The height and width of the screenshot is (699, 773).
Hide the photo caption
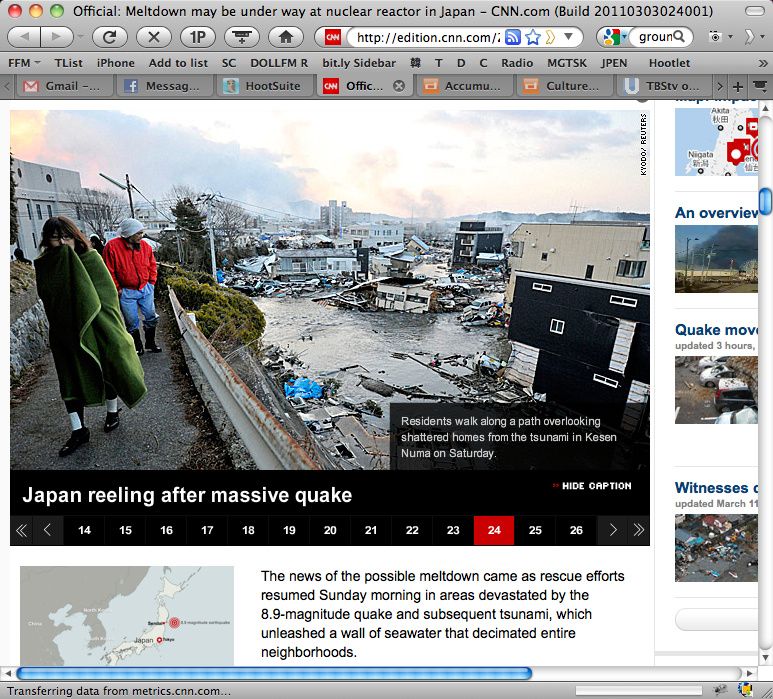pyautogui.click(x=592, y=486)
